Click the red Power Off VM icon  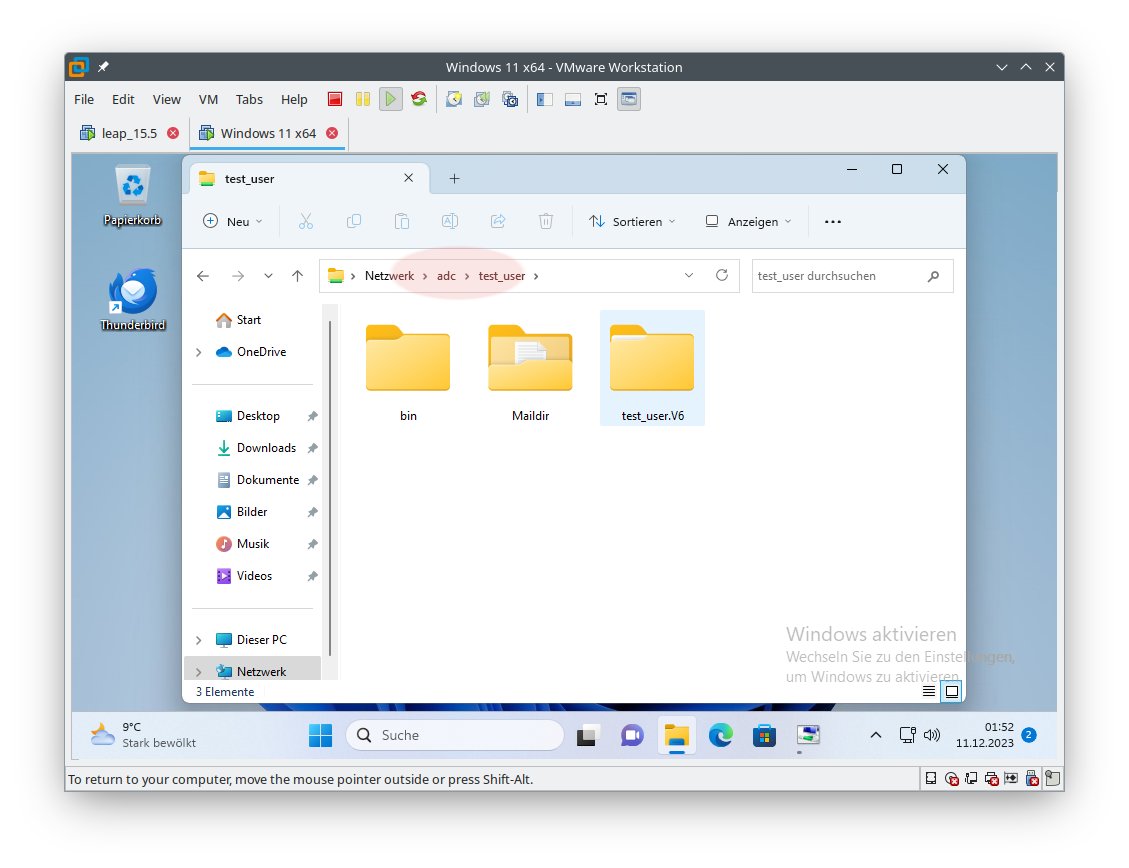pyautogui.click(x=335, y=99)
